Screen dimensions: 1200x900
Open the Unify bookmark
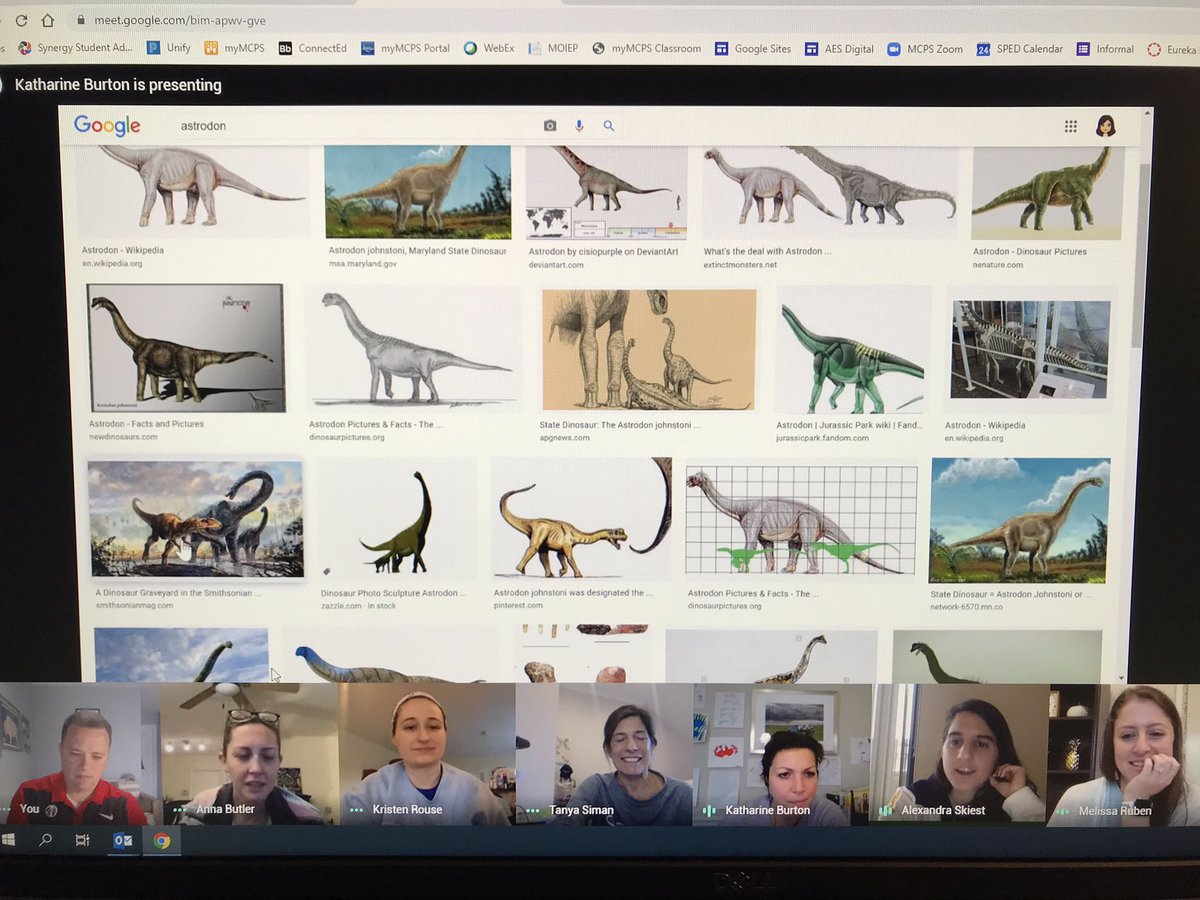pos(169,48)
